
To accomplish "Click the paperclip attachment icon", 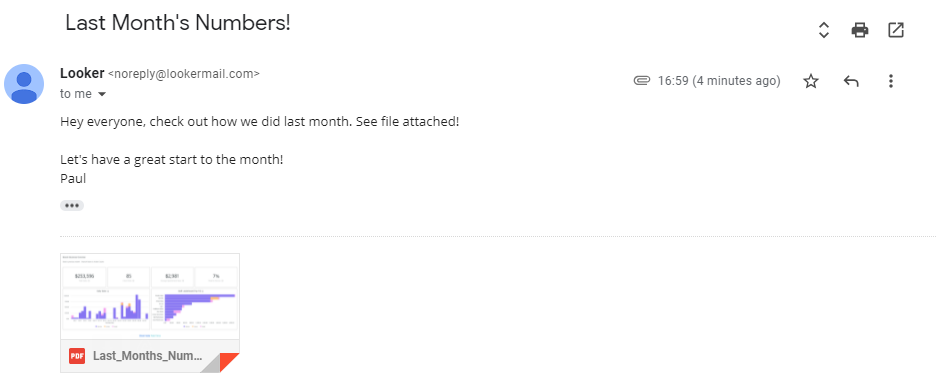I will [642, 81].
